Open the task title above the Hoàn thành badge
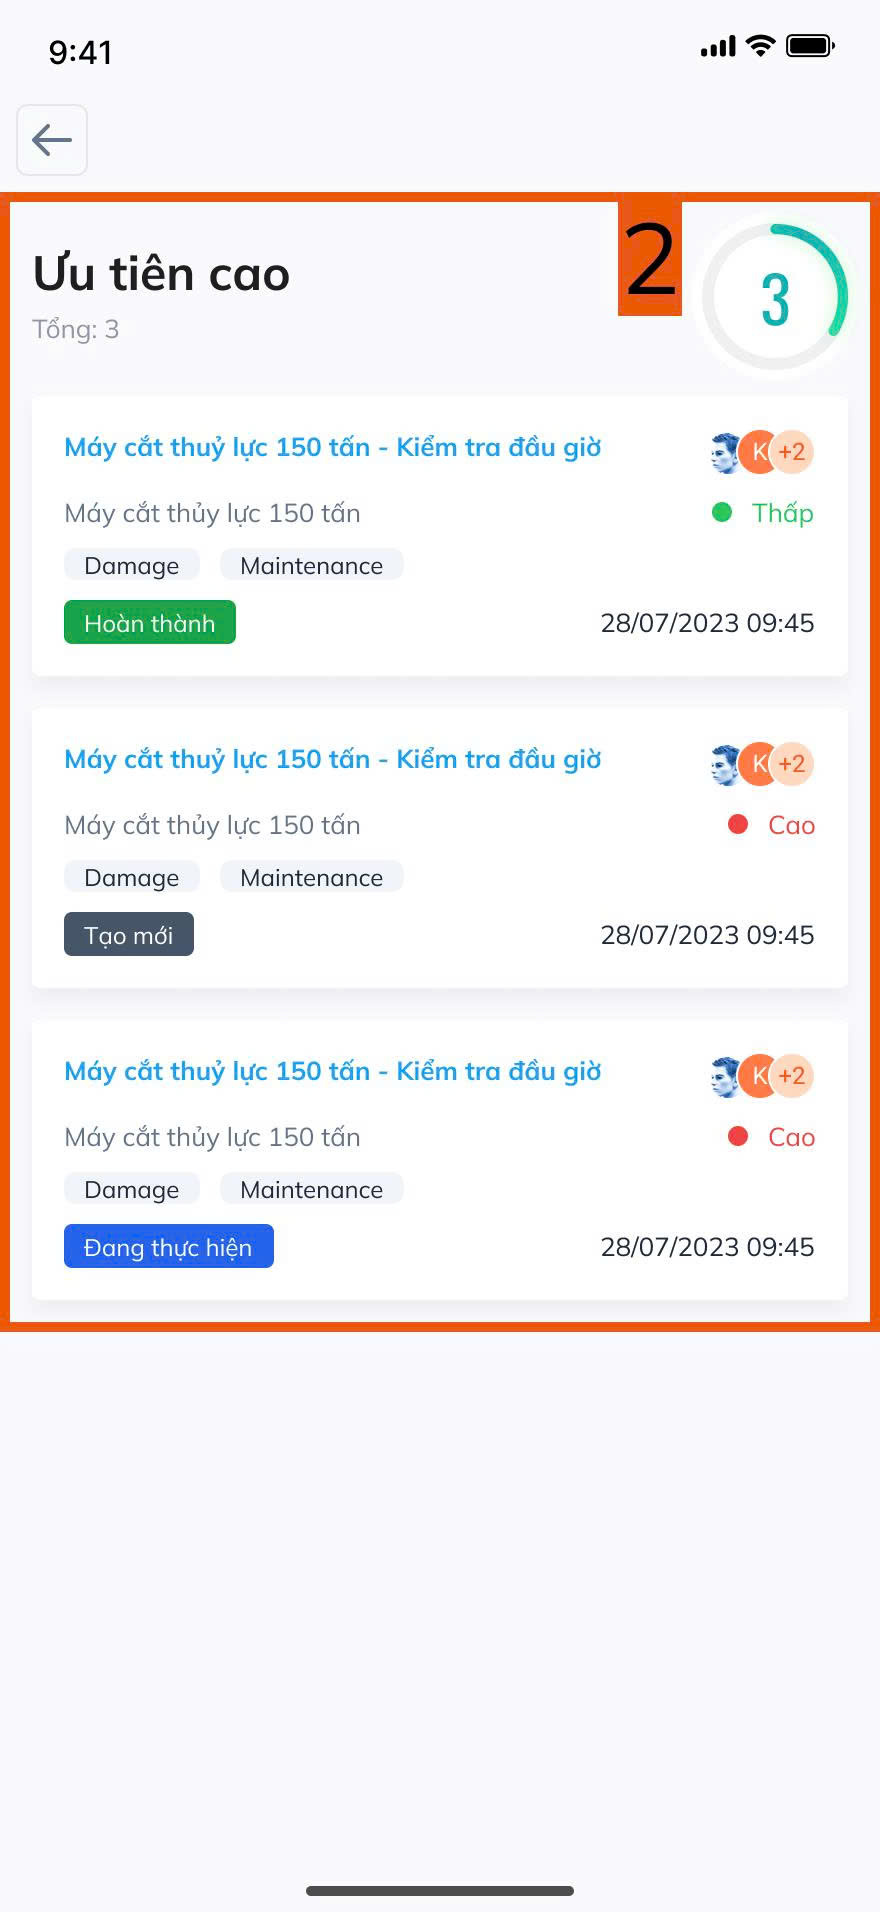The width and height of the screenshot is (880, 1912). tap(333, 447)
